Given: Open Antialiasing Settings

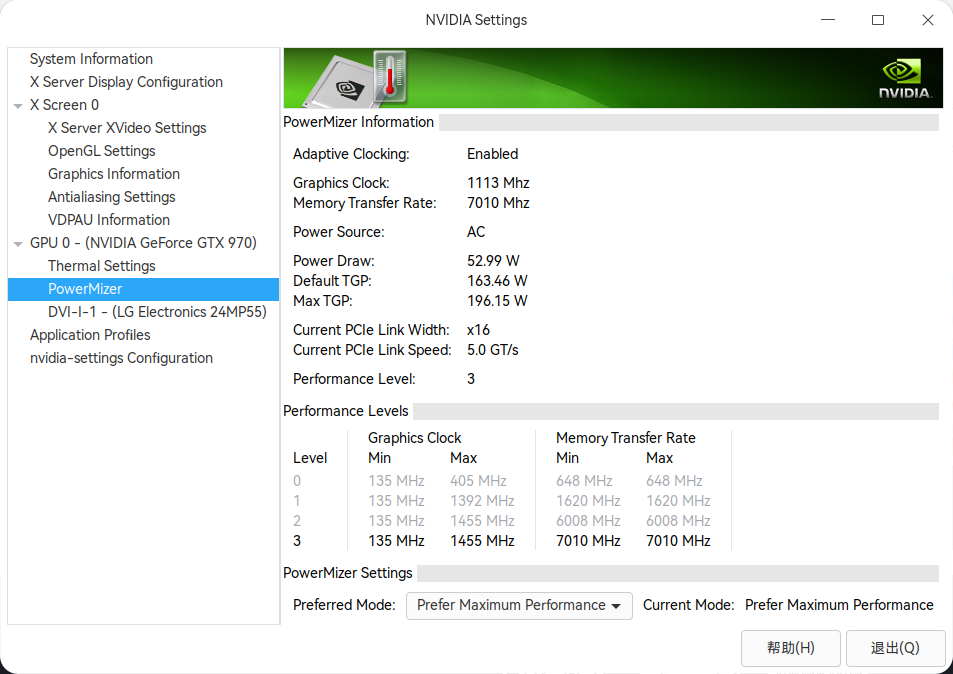Looking at the screenshot, I should point(111,198).
